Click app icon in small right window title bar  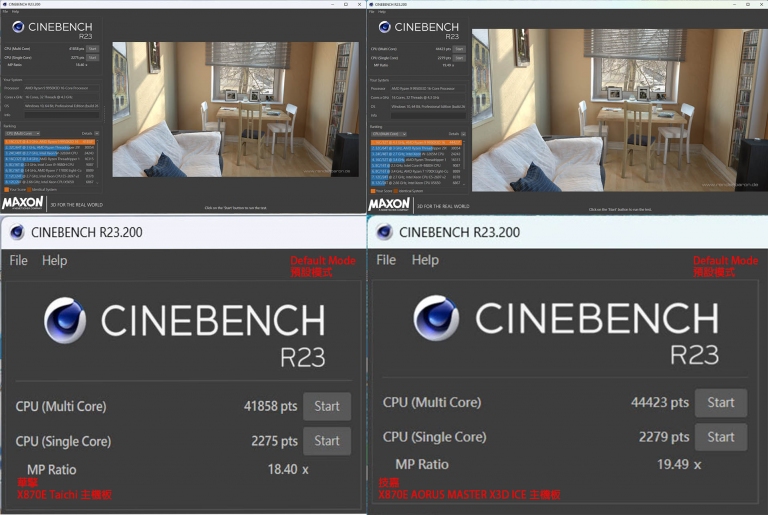(x=372, y=4)
